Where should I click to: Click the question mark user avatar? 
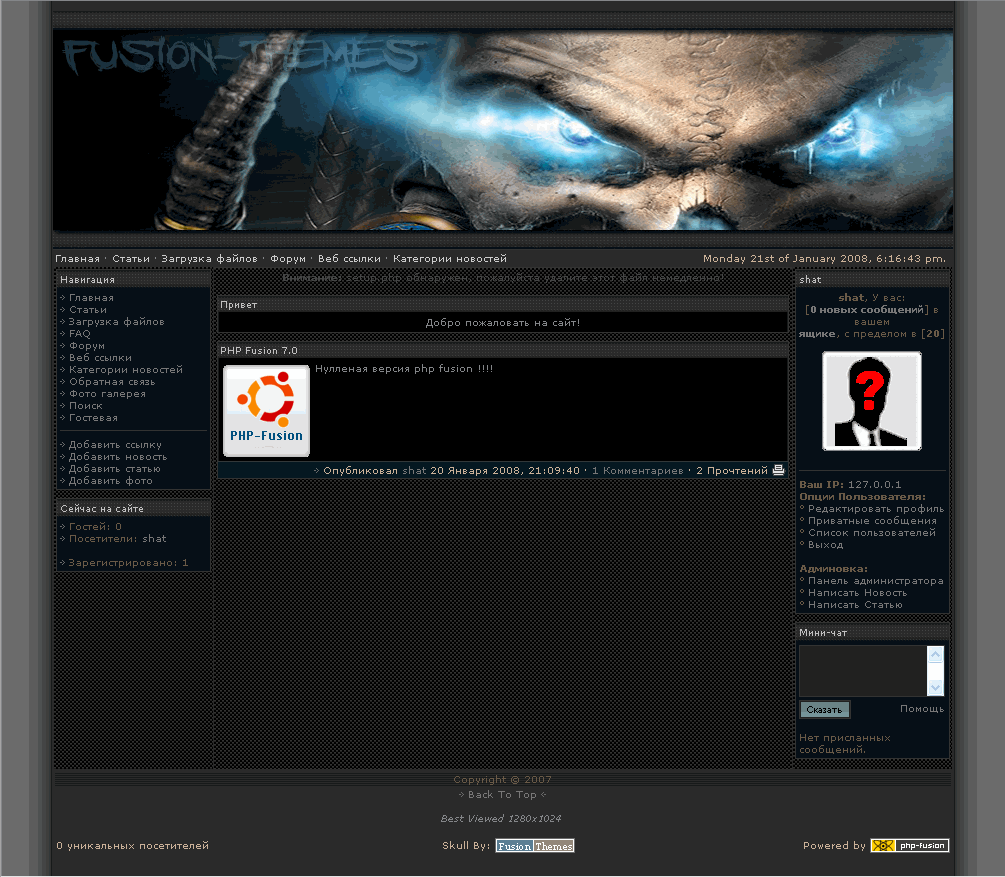(871, 401)
